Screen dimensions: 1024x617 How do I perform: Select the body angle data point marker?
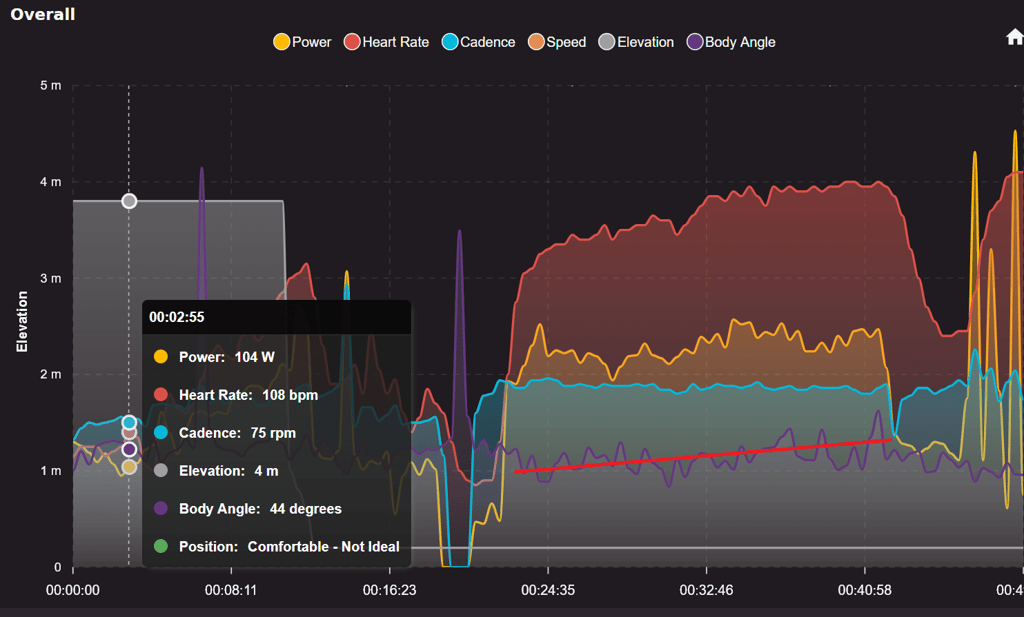(x=129, y=449)
